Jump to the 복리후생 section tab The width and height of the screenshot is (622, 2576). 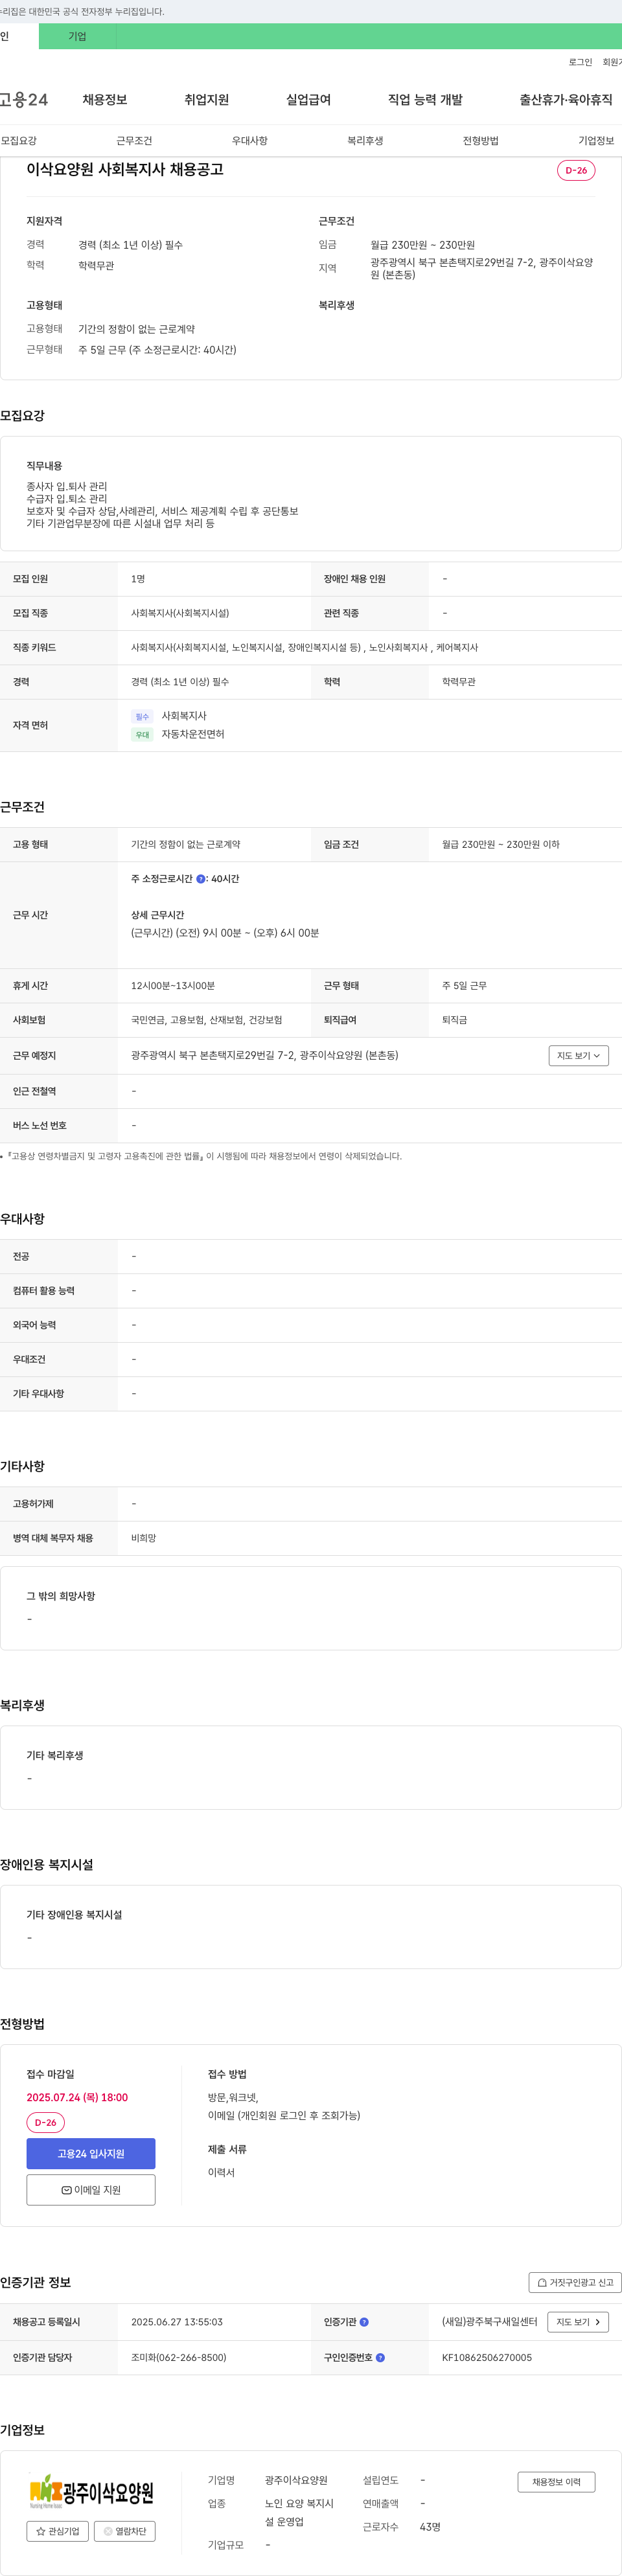click(365, 141)
